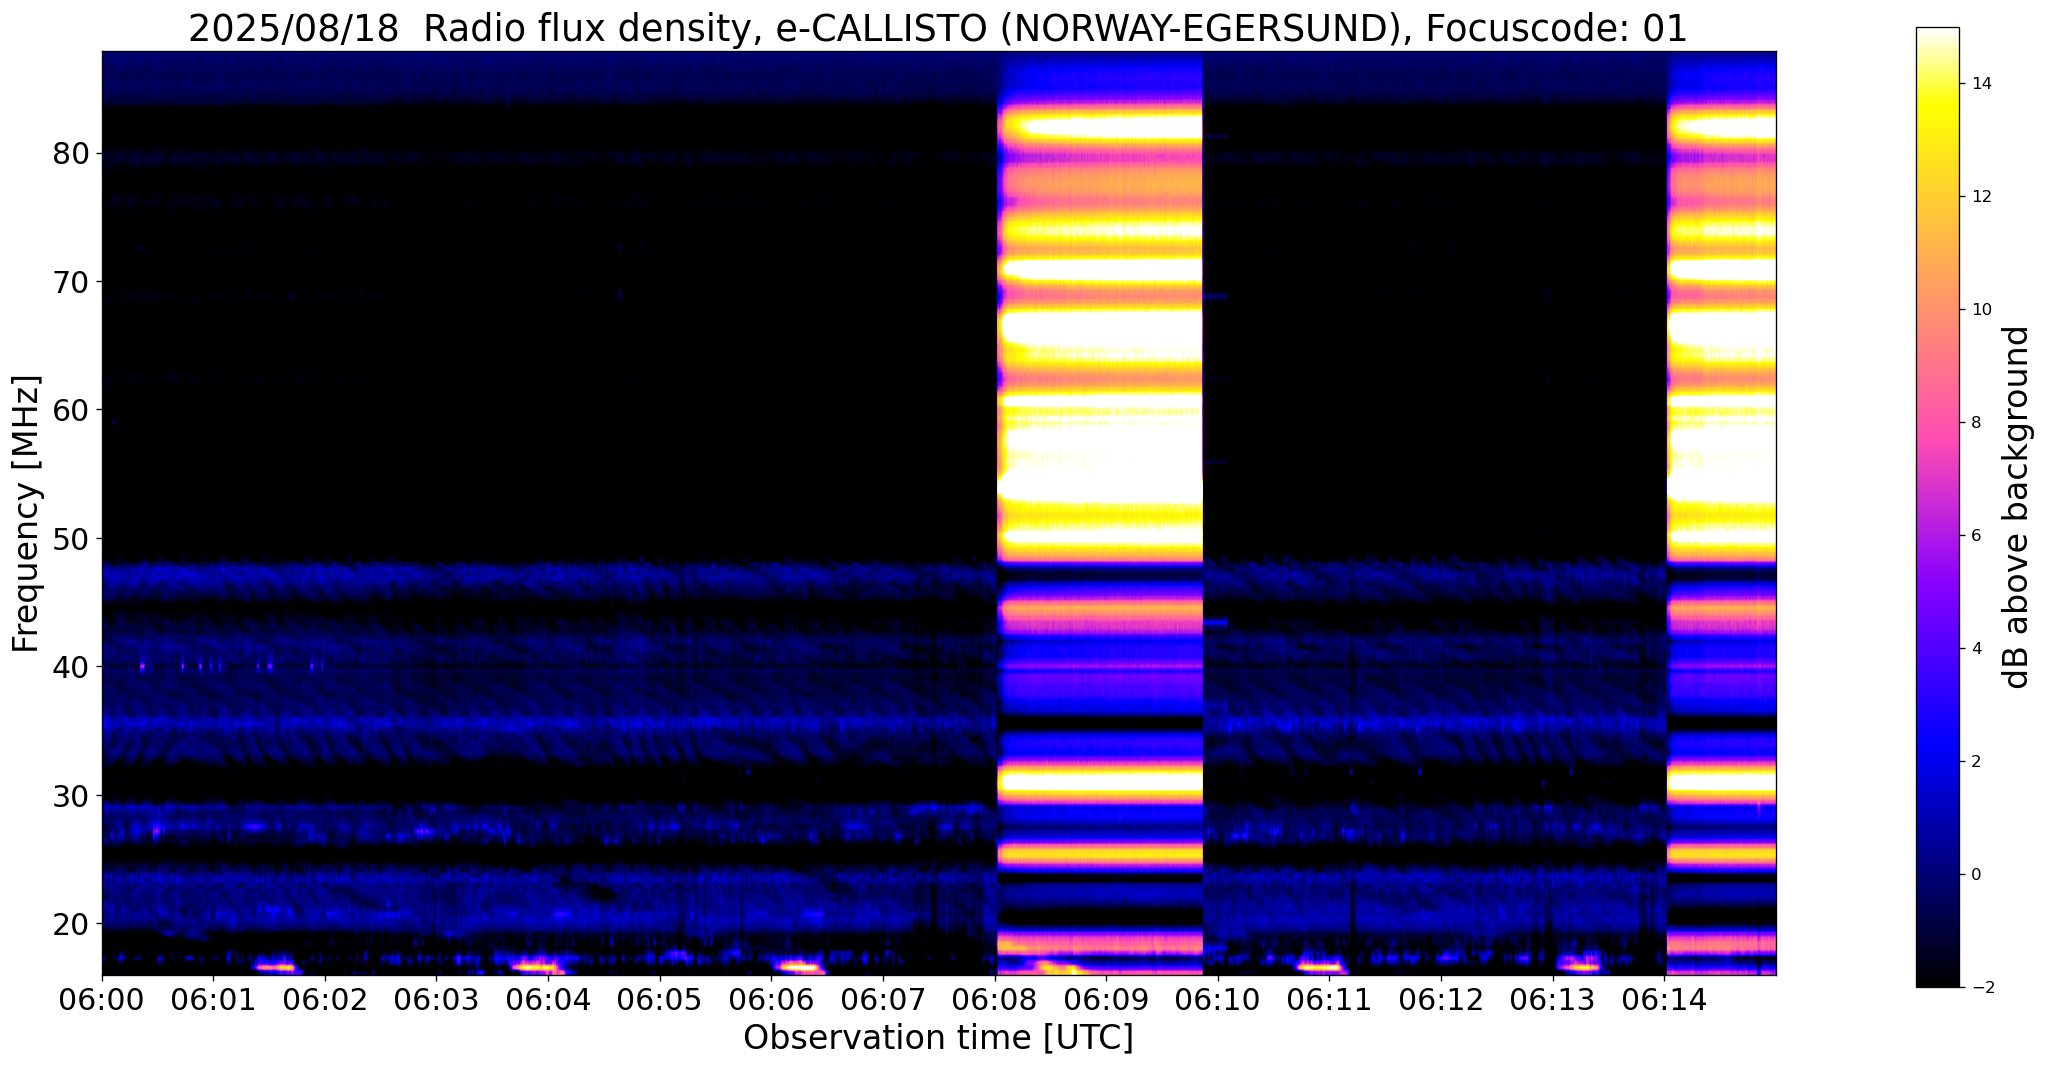Screen dimensions: 2047x1067
Task: Click the 'dB above background' colorbar label
Action: pyautogui.click(x=2016, y=507)
